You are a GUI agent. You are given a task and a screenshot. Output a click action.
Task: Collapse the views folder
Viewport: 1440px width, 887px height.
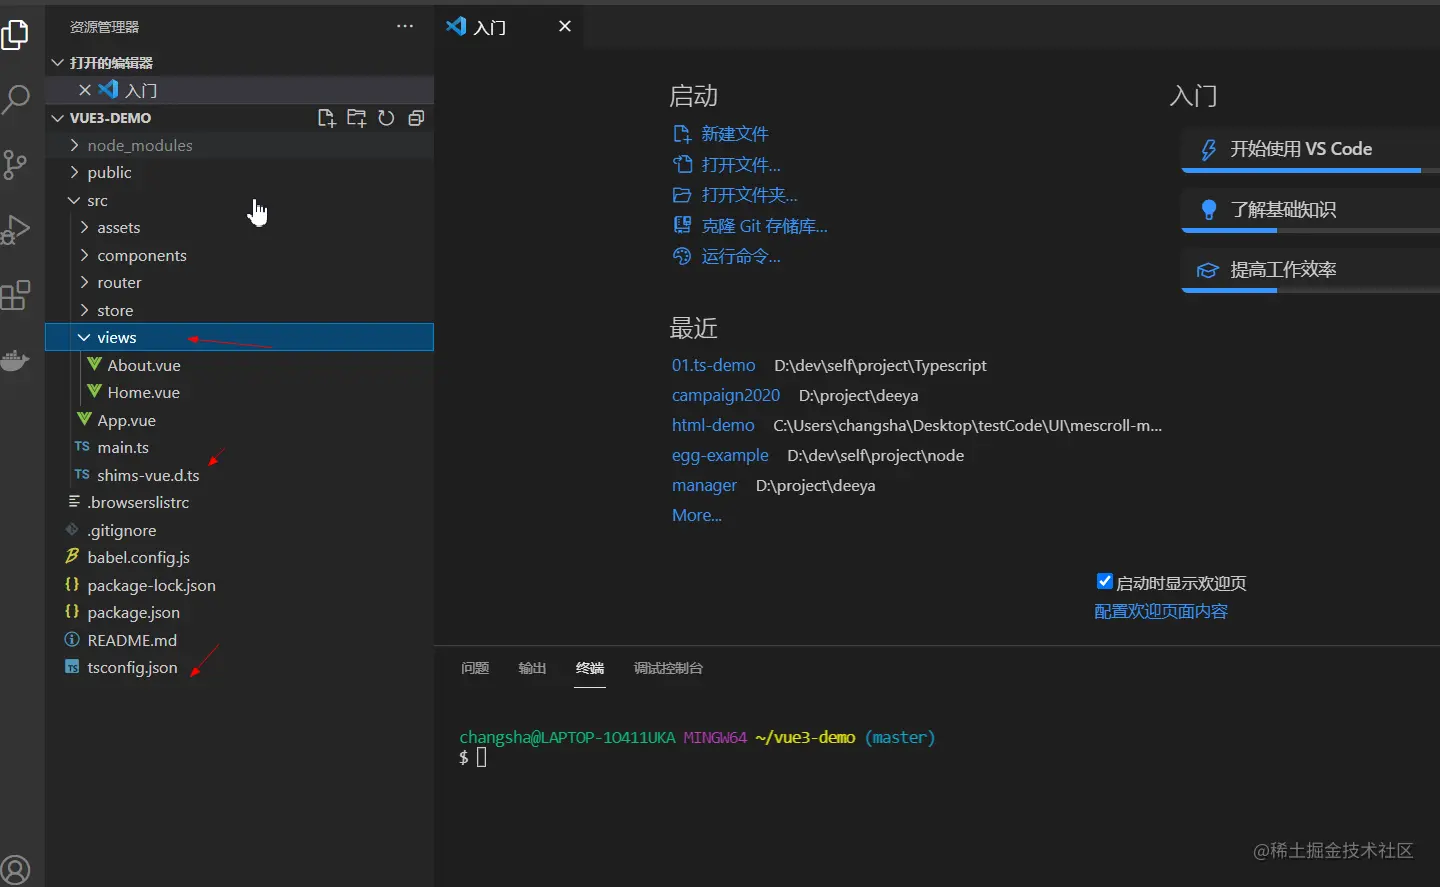[x=240, y=338]
